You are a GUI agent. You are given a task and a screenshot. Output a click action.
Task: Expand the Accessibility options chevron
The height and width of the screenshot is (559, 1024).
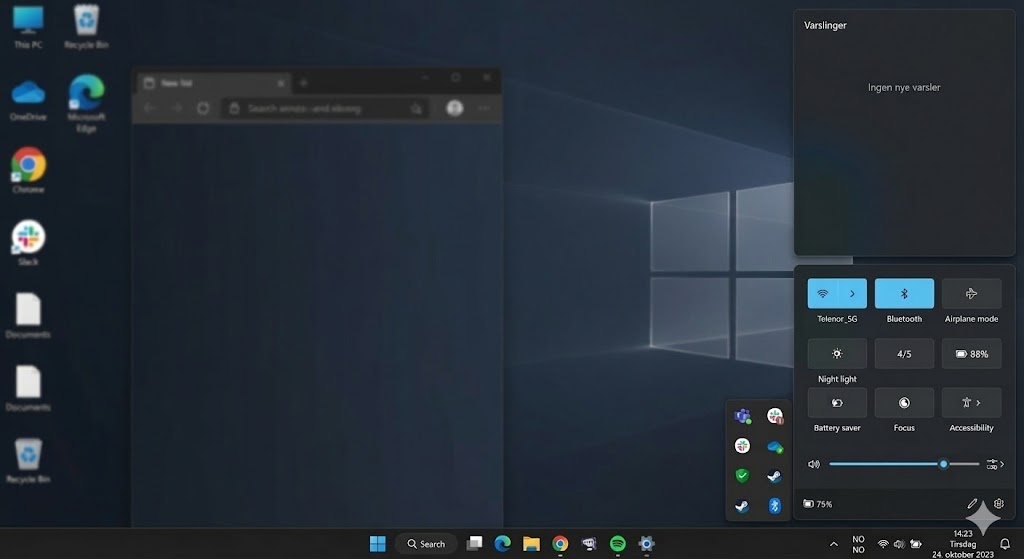979,403
